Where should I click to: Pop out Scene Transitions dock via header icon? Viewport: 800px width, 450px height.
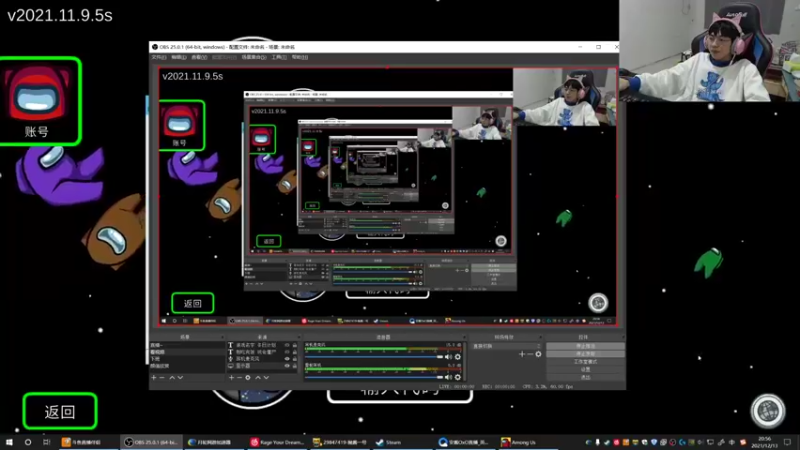pos(541,337)
